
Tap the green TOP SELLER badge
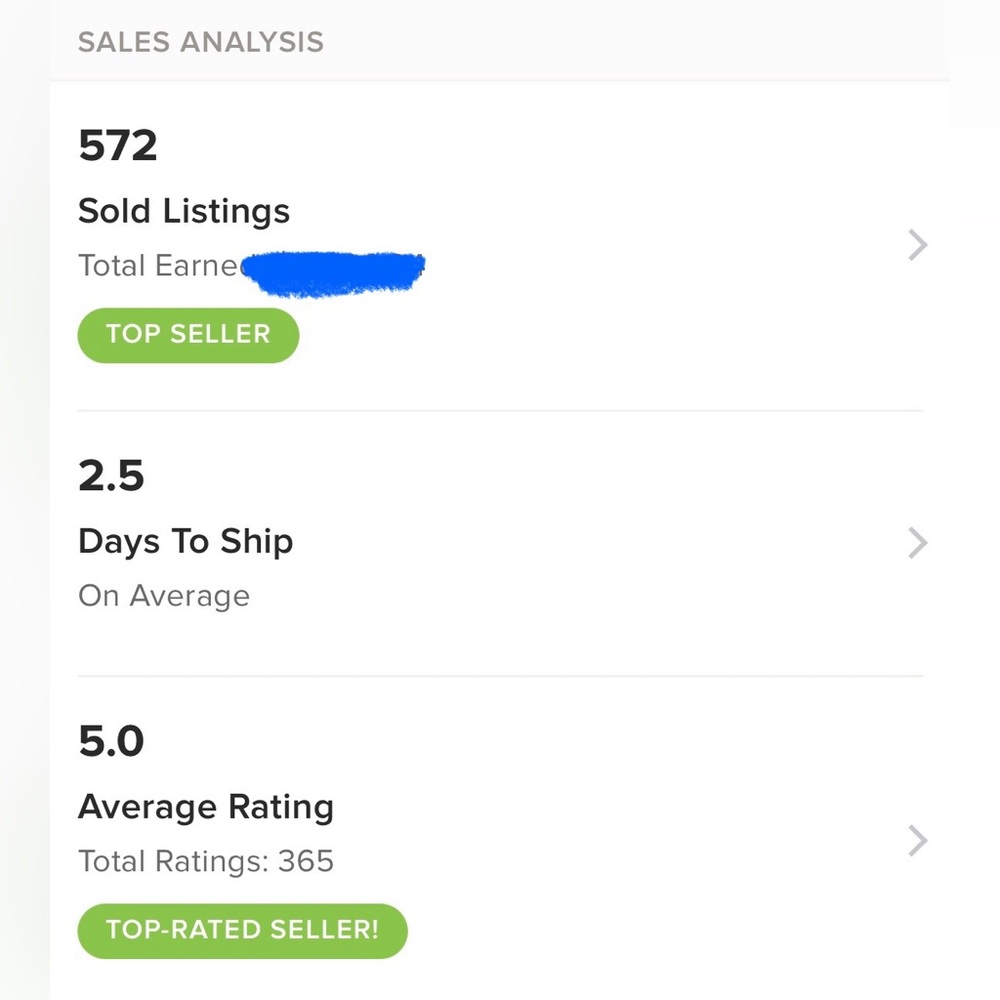pos(188,335)
